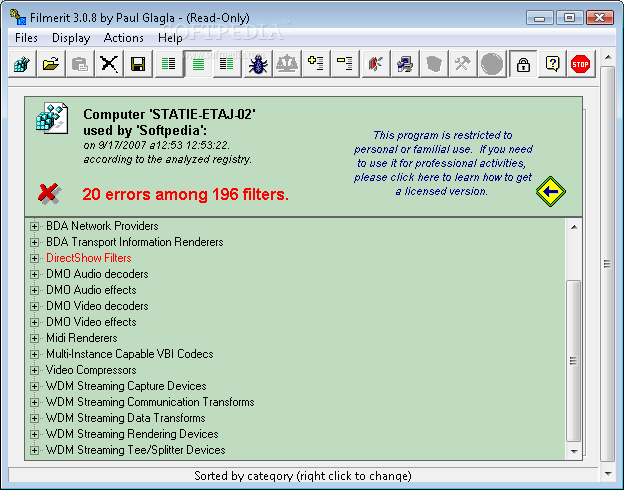
Task: Select the left-green columns view icon
Action: click(169, 64)
